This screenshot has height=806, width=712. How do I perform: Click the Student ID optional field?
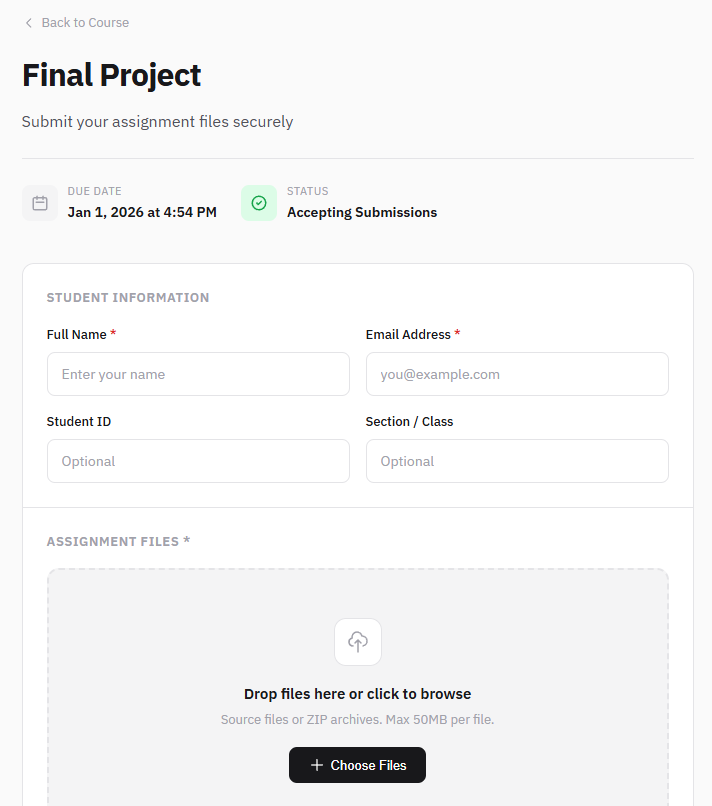(198, 460)
